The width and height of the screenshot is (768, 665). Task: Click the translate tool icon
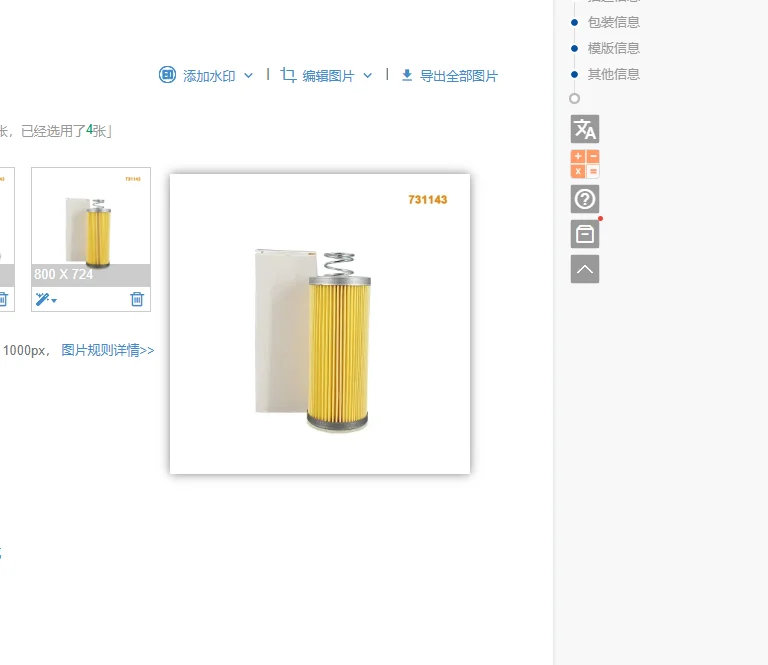[x=585, y=129]
